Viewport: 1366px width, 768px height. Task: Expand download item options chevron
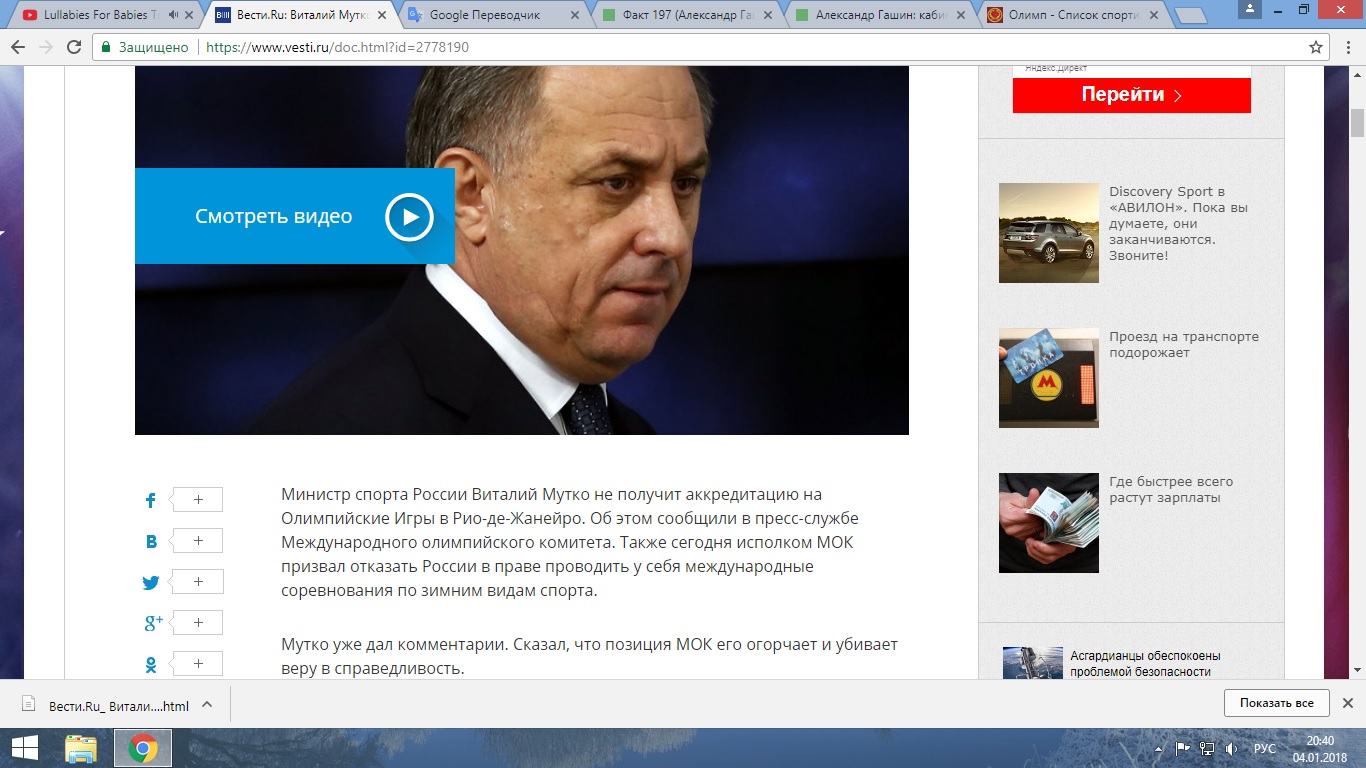click(x=207, y=704)
